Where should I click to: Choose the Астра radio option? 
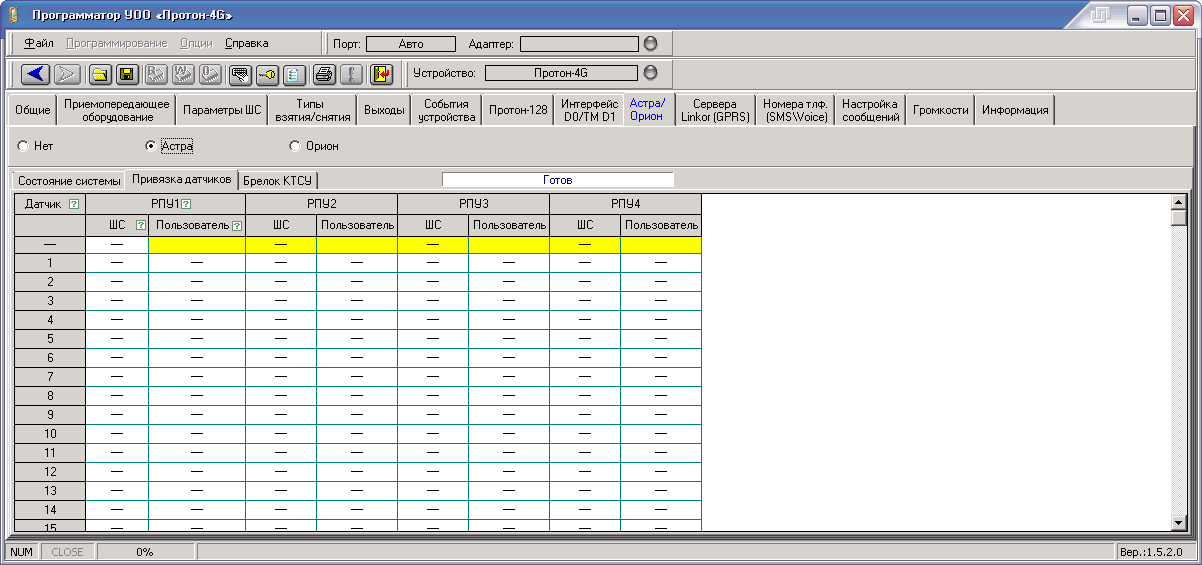point(151,146)
